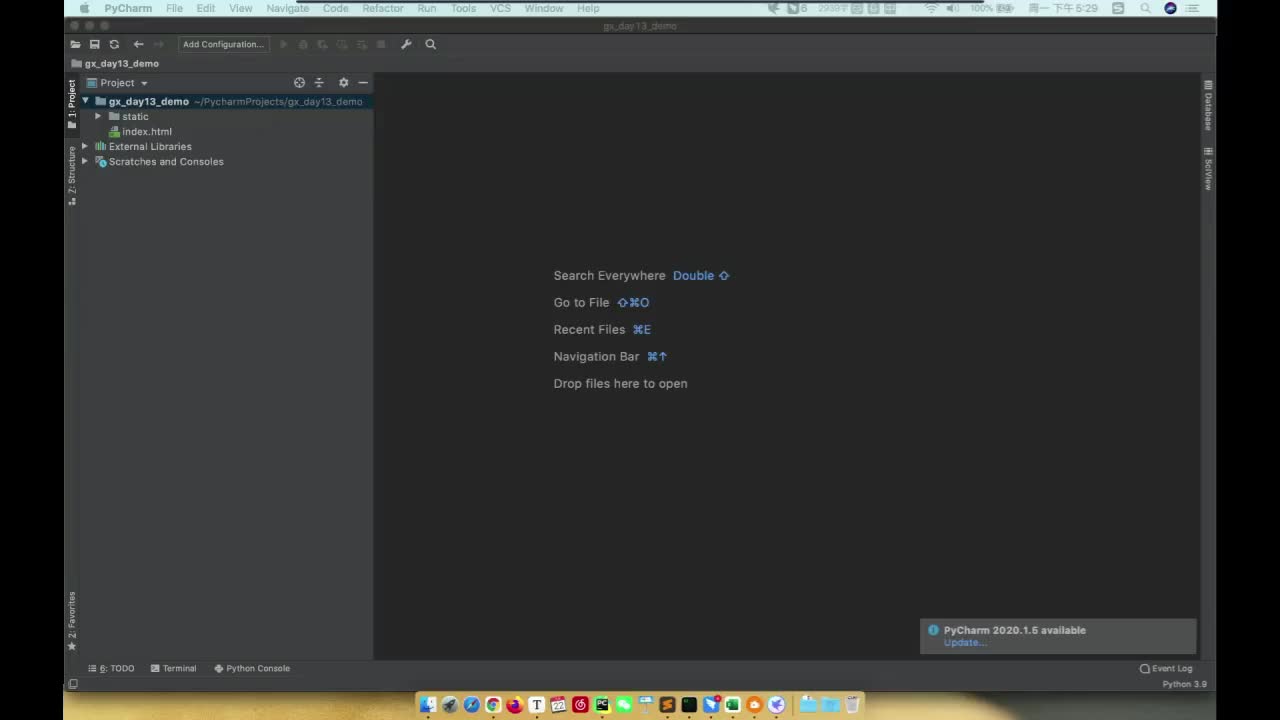1280x720 pixels.
Task: Expand External Libraries node
Action: click(x=85, y=146)
